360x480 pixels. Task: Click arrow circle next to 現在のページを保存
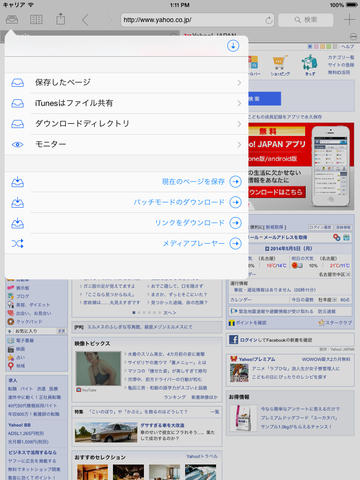[x=236, y=182]
